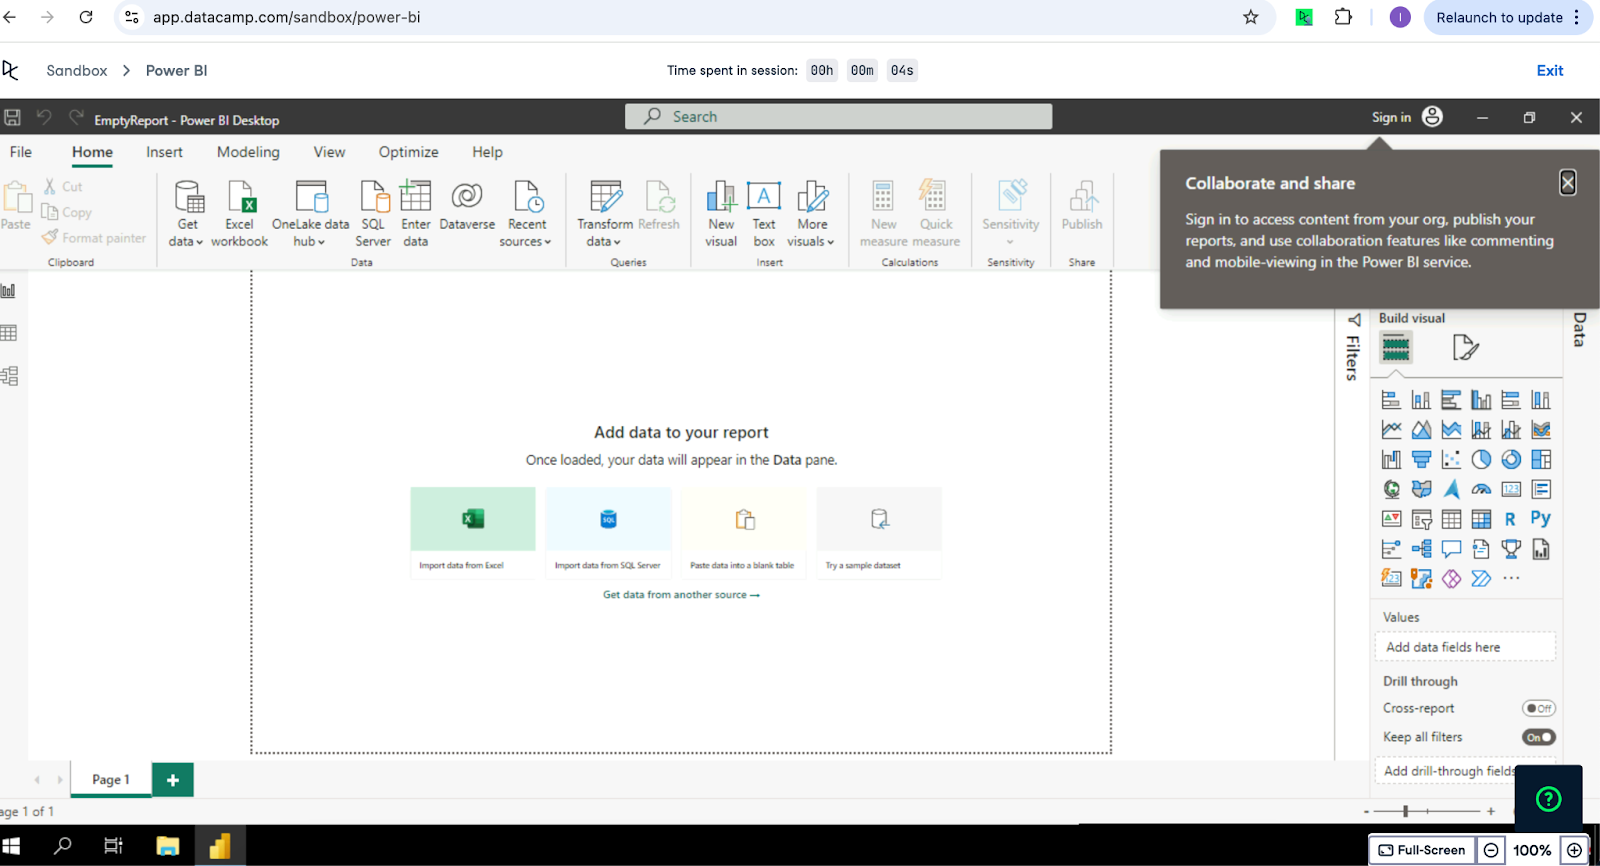Select the Stacked bar chart visual
This screenshot has height=866, width=1600.
(x=1391, y=400)
